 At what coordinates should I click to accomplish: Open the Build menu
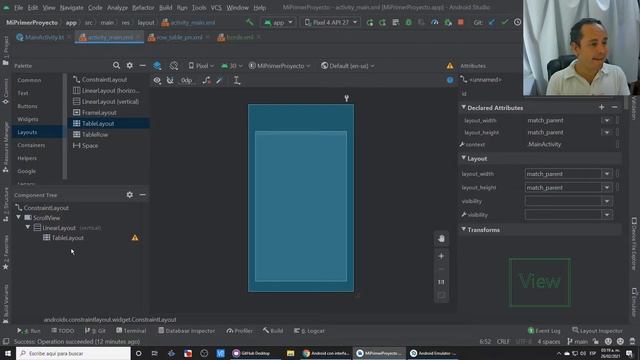165,7
